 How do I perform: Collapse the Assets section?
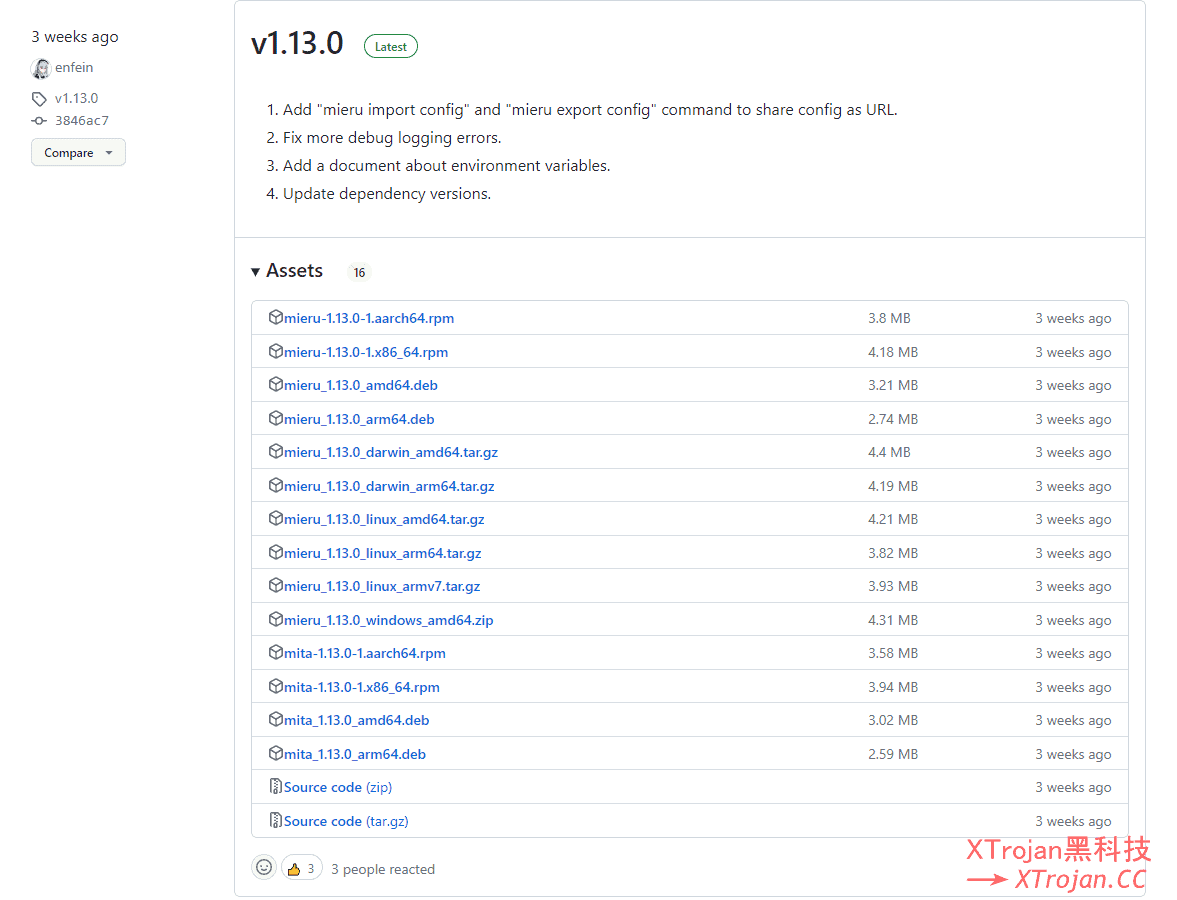tap(287, 271)
